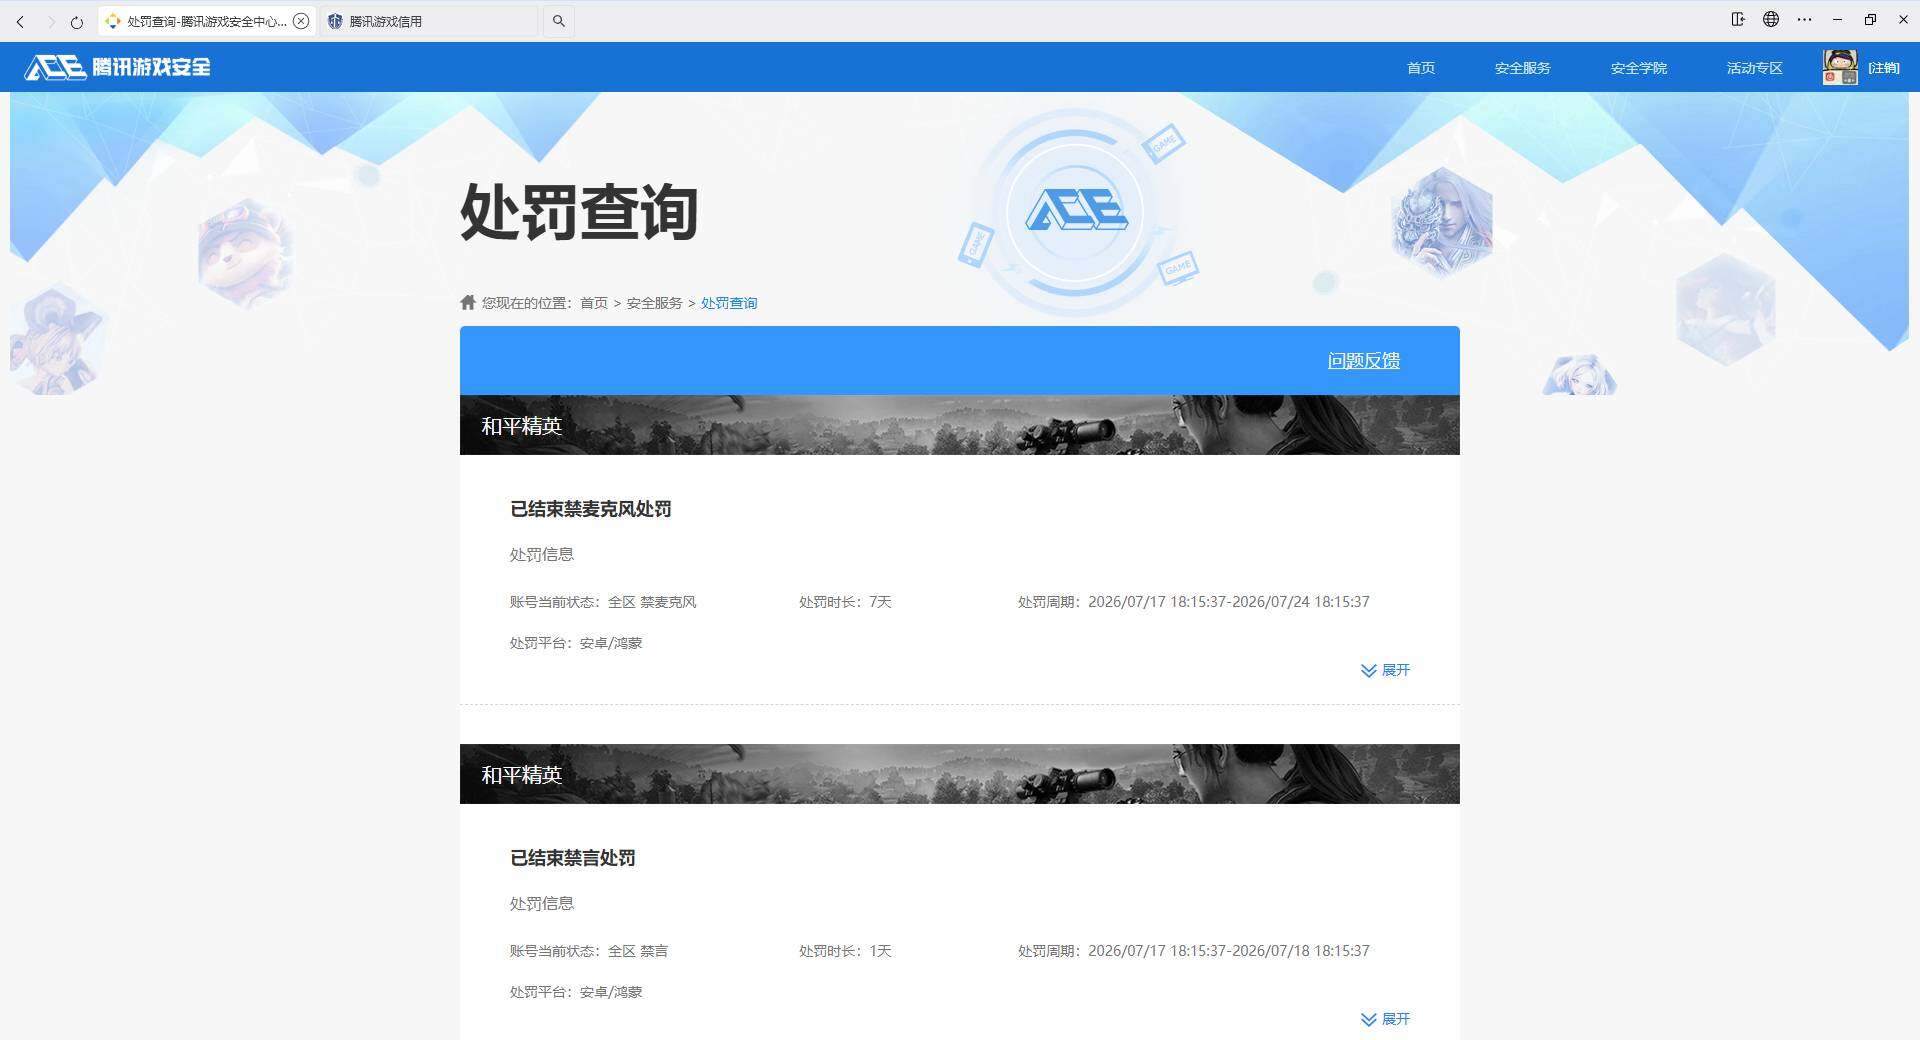Open the tab search magnifier icon
This screenshot has width=1920, height=1040.
559,21
